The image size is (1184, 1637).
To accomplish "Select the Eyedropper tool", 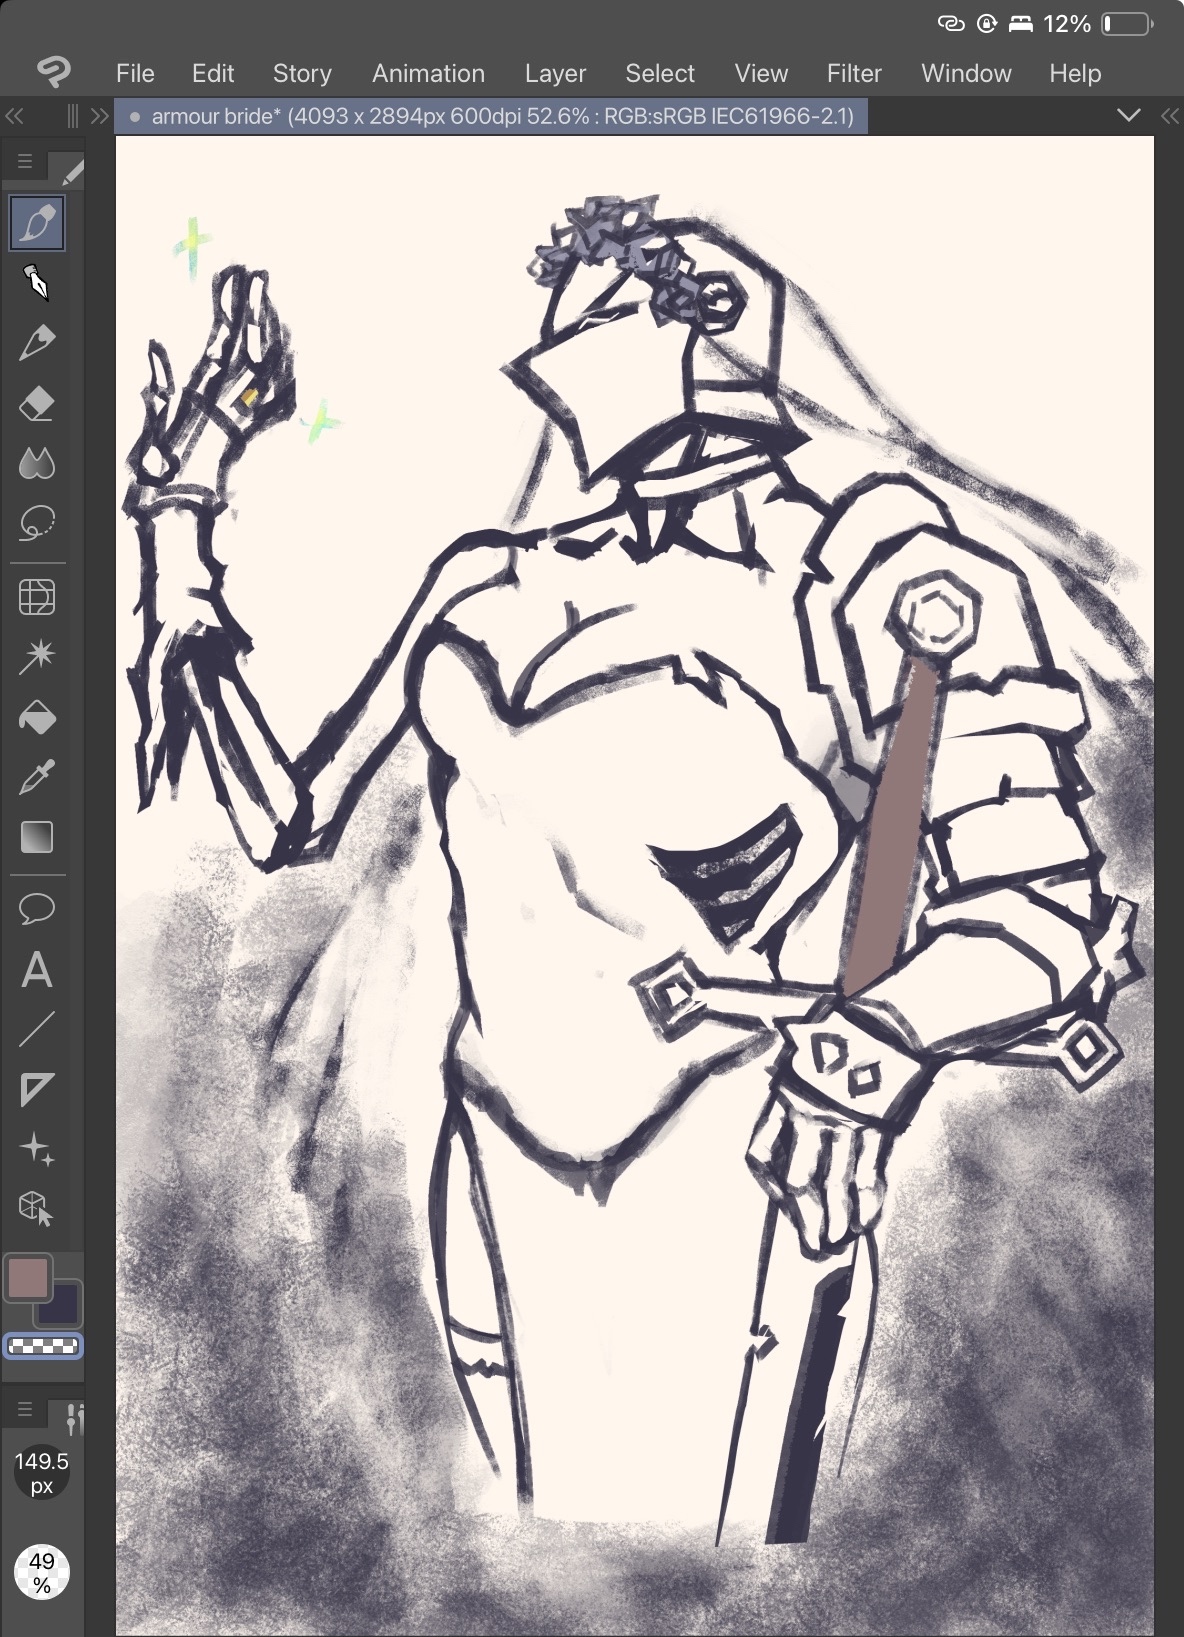I will coord(37,777).
